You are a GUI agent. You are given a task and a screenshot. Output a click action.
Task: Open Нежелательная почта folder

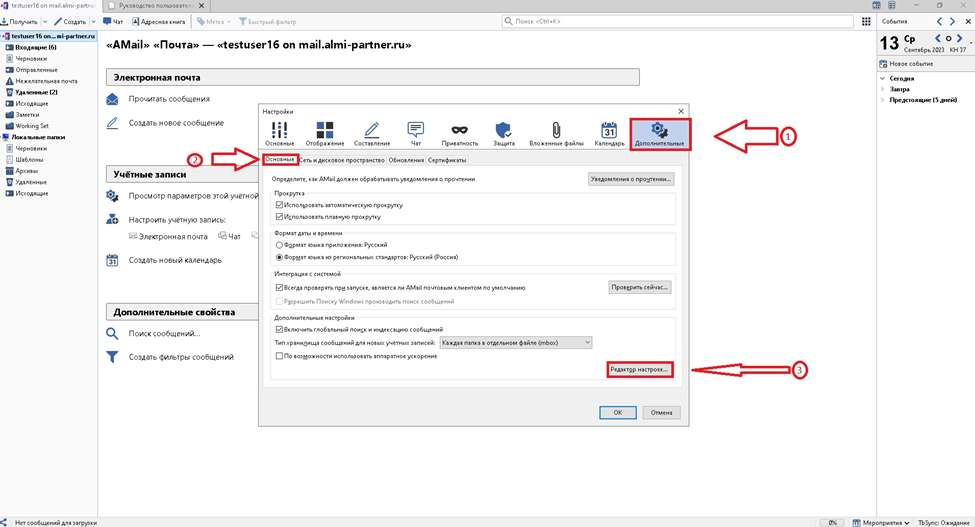(47, 81)
